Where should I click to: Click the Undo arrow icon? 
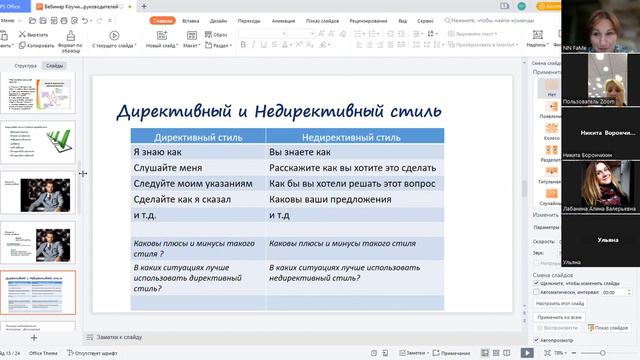click(85, 20)
